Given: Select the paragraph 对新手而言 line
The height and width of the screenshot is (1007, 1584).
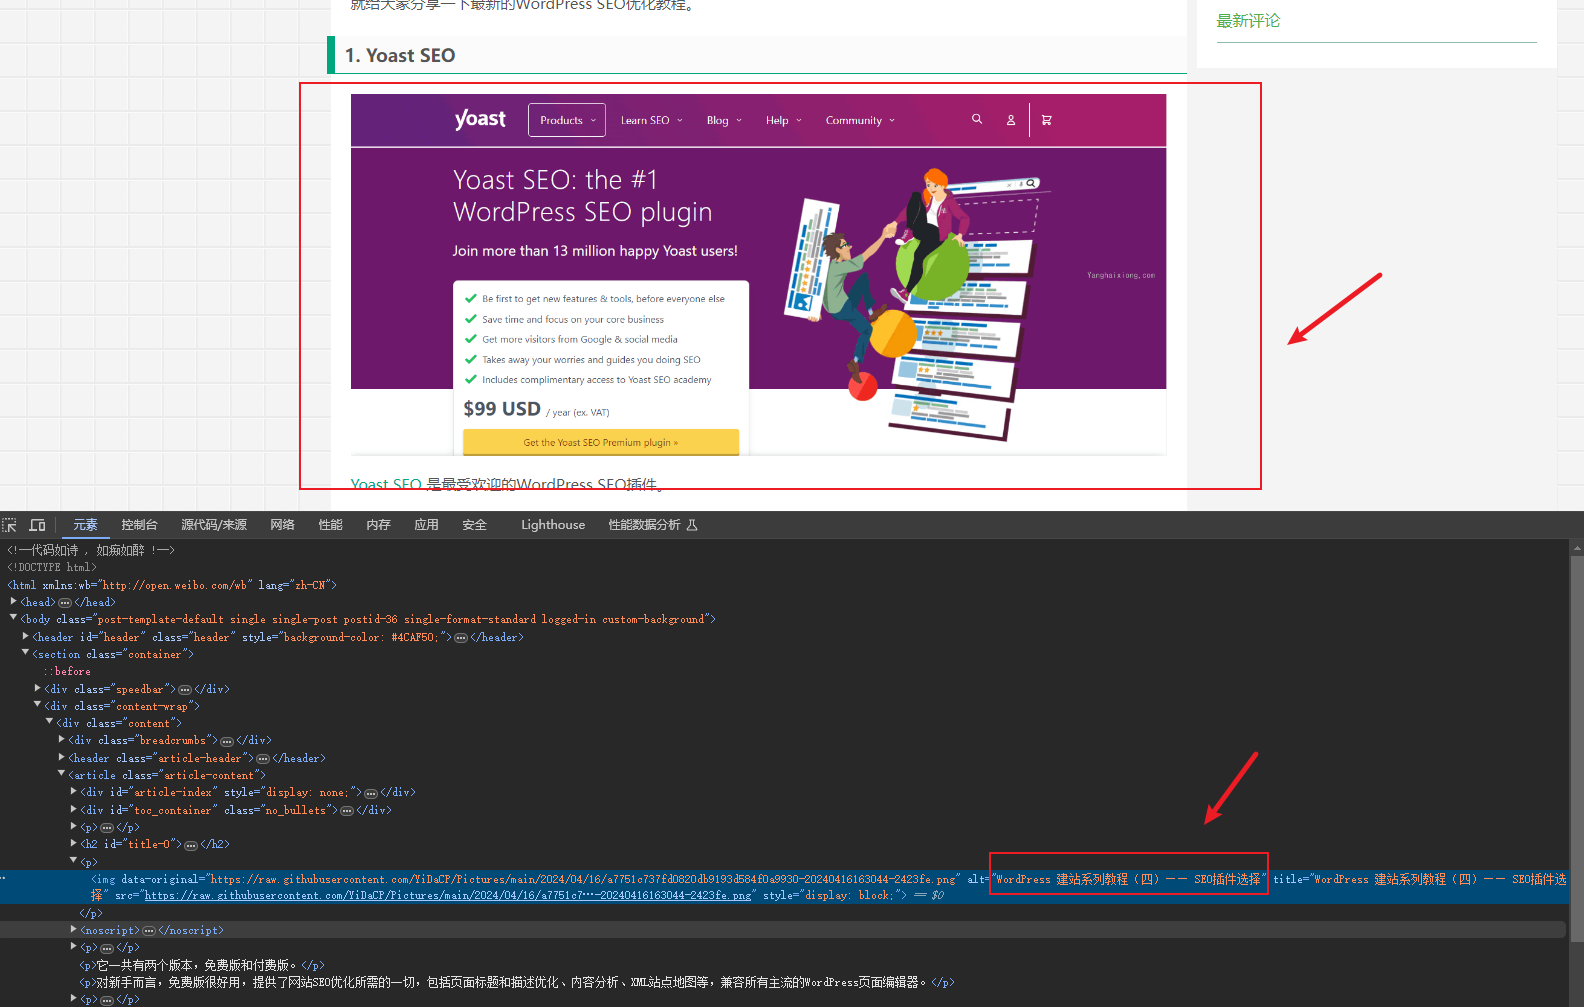Looking at the screenshot, I should click(x=517, y=982).
